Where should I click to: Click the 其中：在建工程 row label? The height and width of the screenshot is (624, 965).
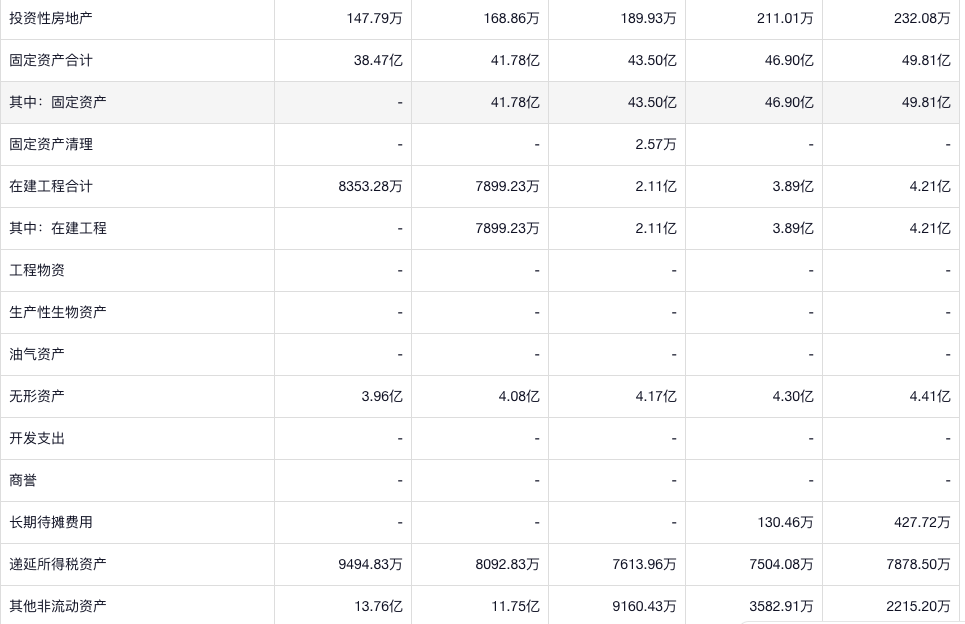pyautogui.click(x=58, y=228)
